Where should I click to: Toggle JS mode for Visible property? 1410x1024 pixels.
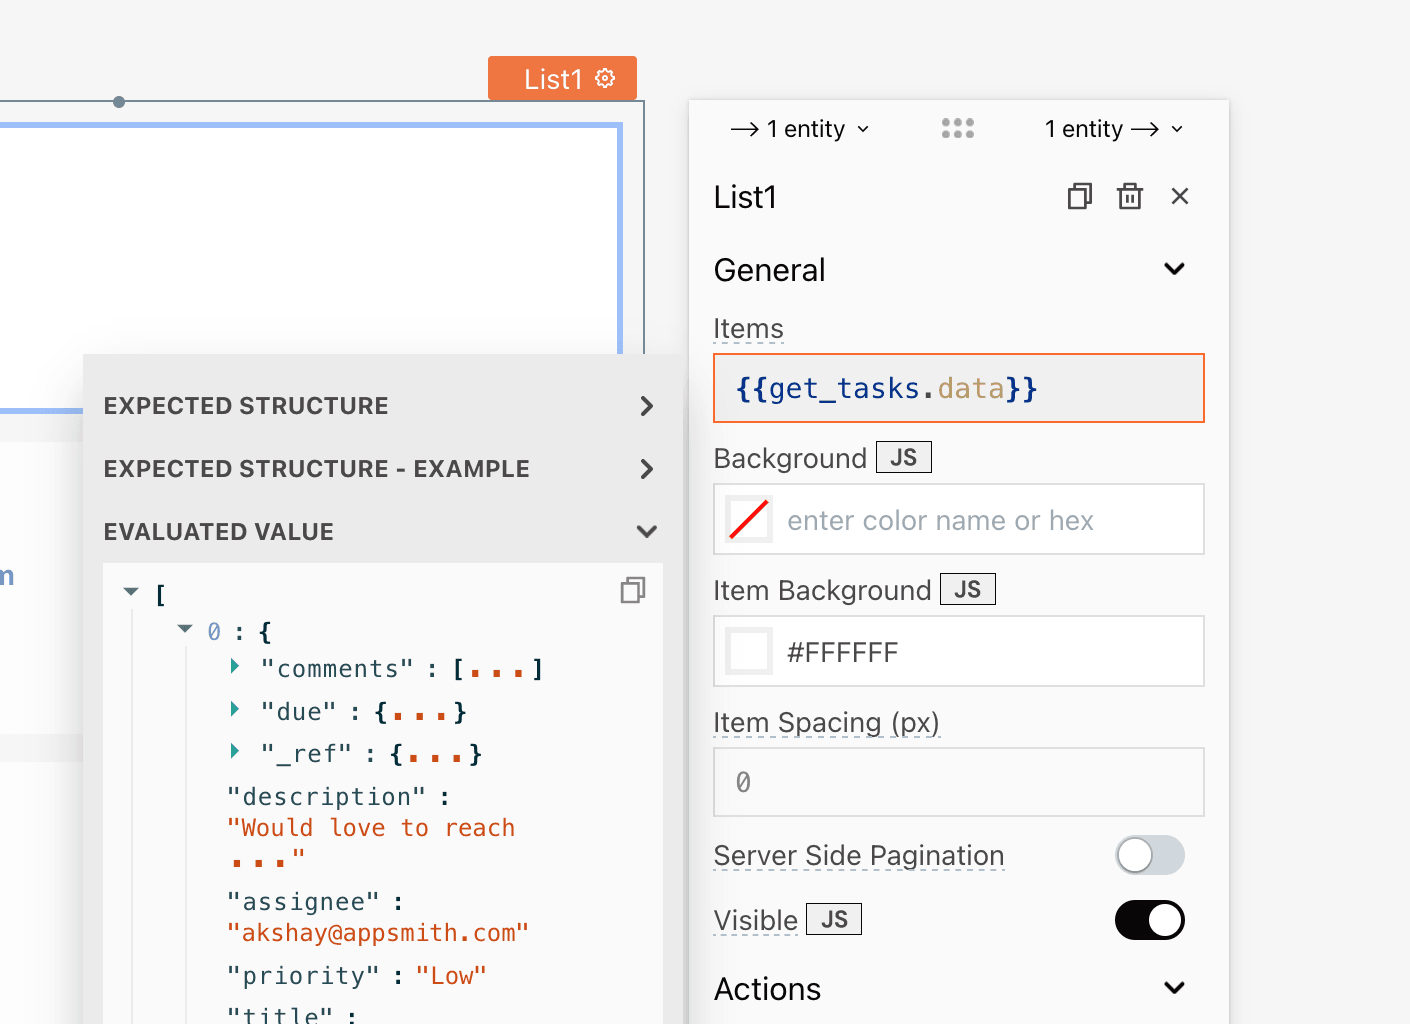(x=833, y=919)
